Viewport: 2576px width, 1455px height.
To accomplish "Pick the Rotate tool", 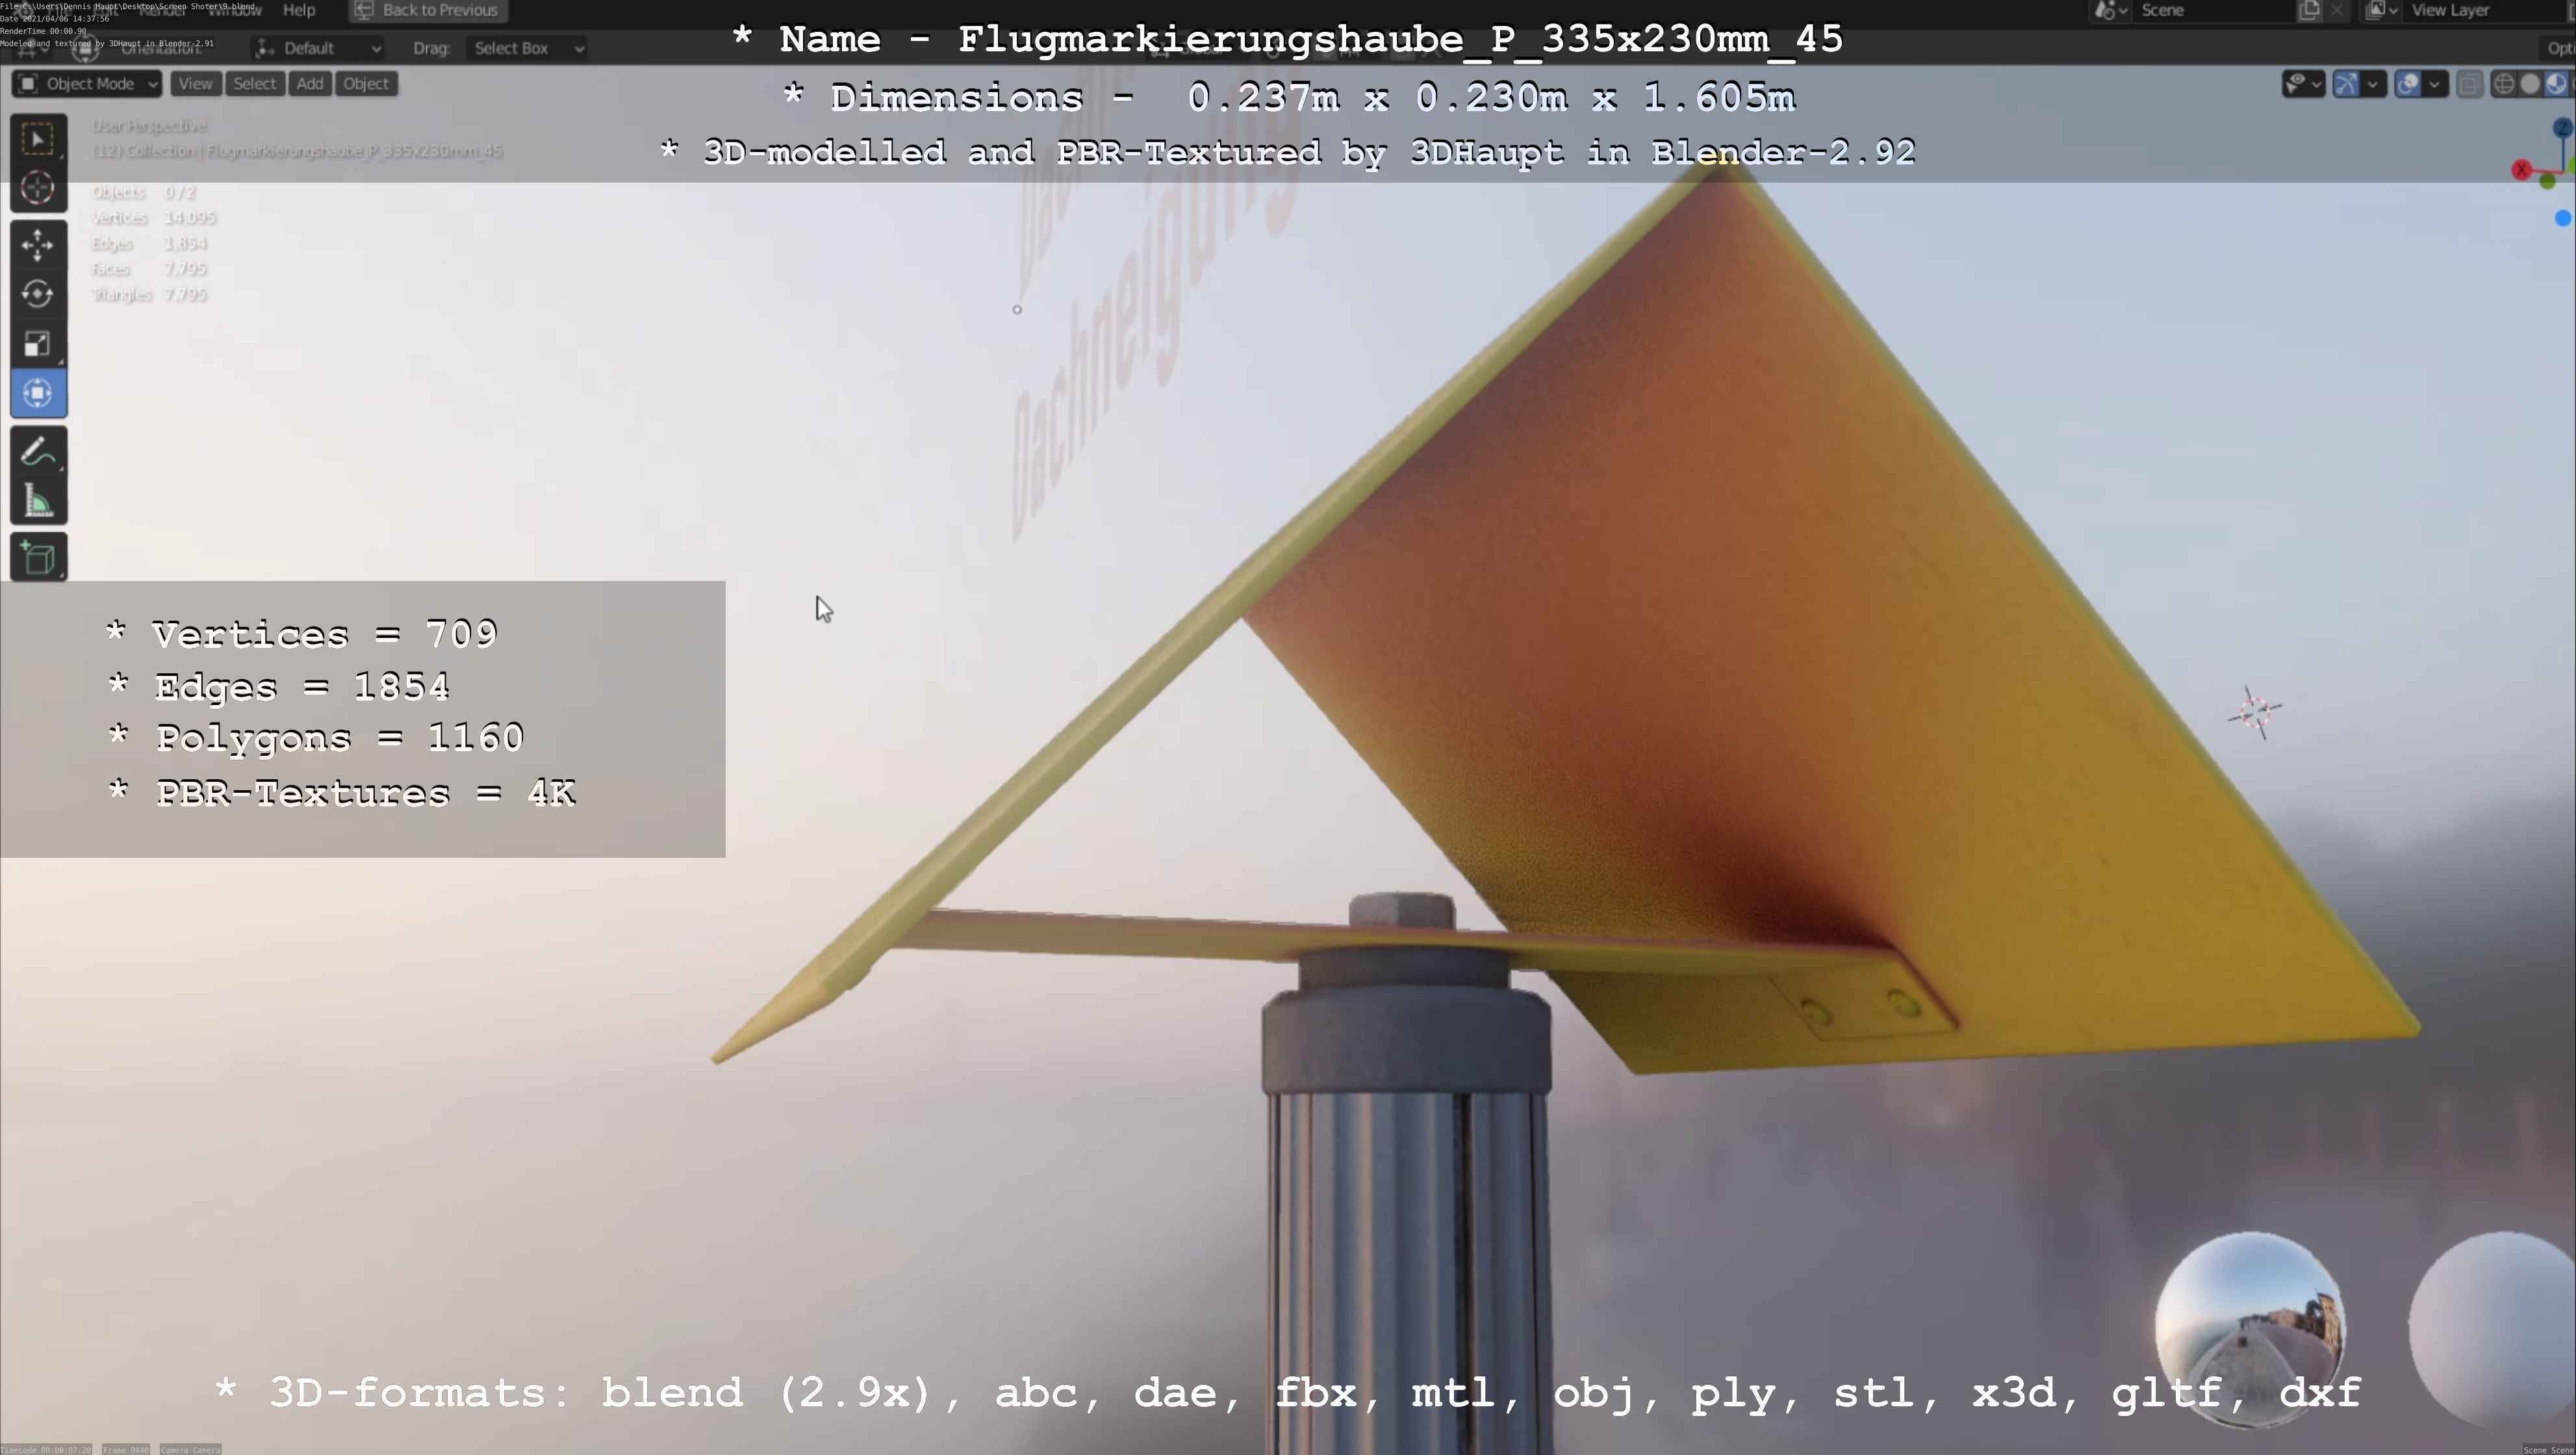I will [38, 294].
